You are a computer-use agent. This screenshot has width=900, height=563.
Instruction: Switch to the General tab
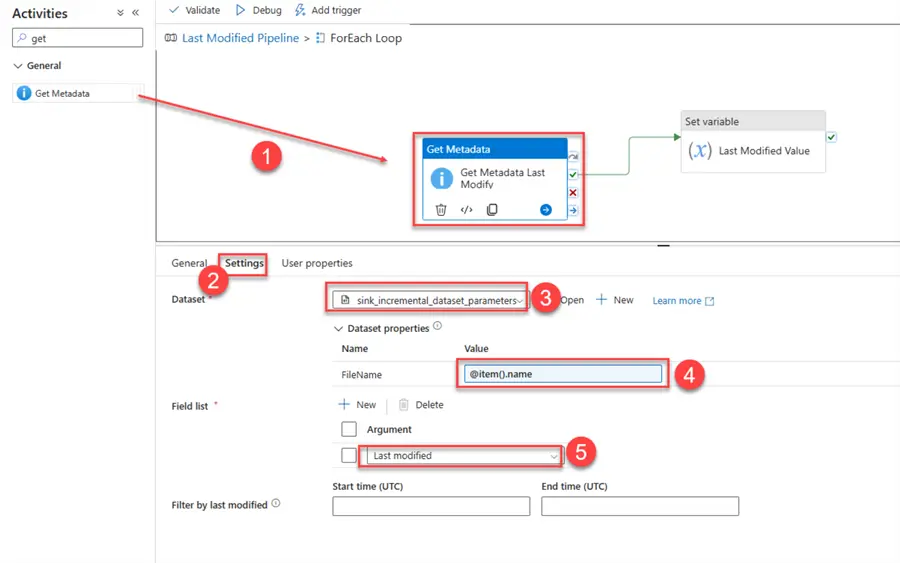pos(189,264)
